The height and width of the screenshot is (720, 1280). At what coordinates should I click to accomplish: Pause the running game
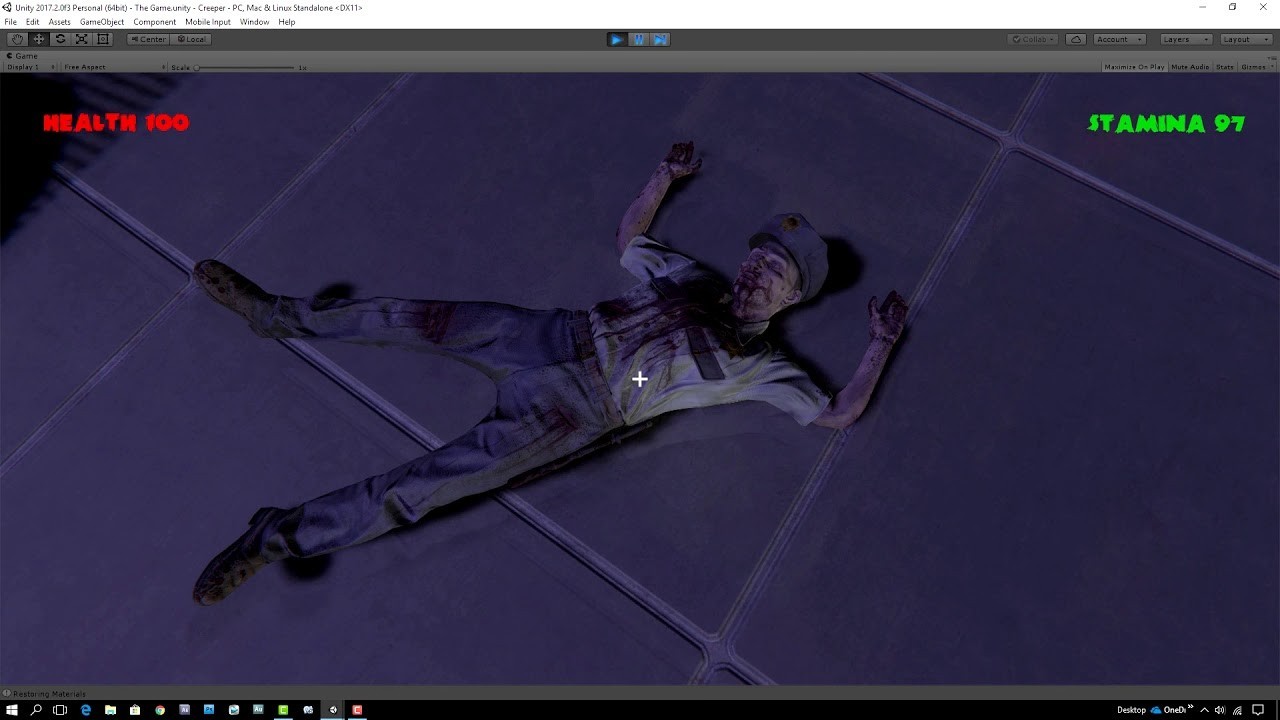[639, 39]
